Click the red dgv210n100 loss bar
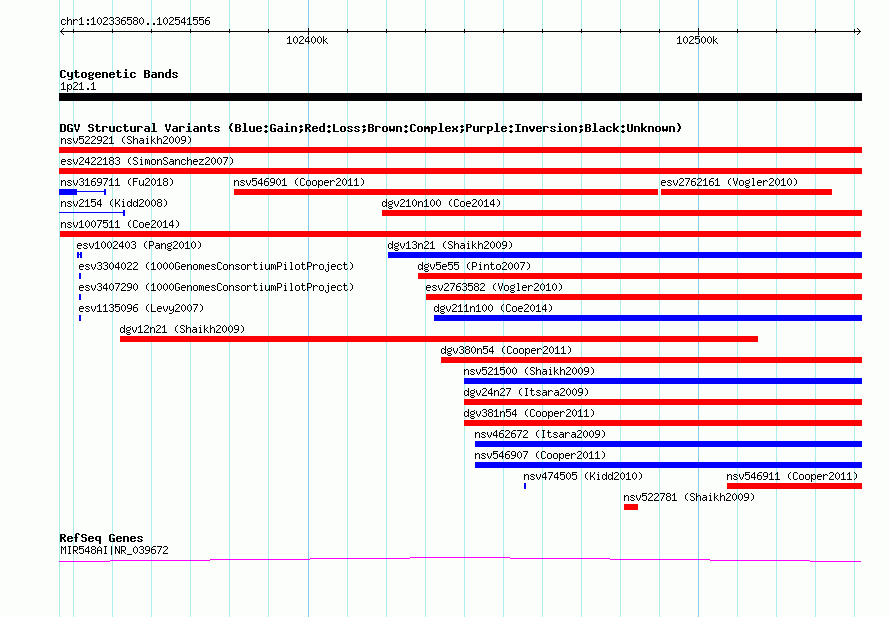The image size is (890, 617). (622, 213)
